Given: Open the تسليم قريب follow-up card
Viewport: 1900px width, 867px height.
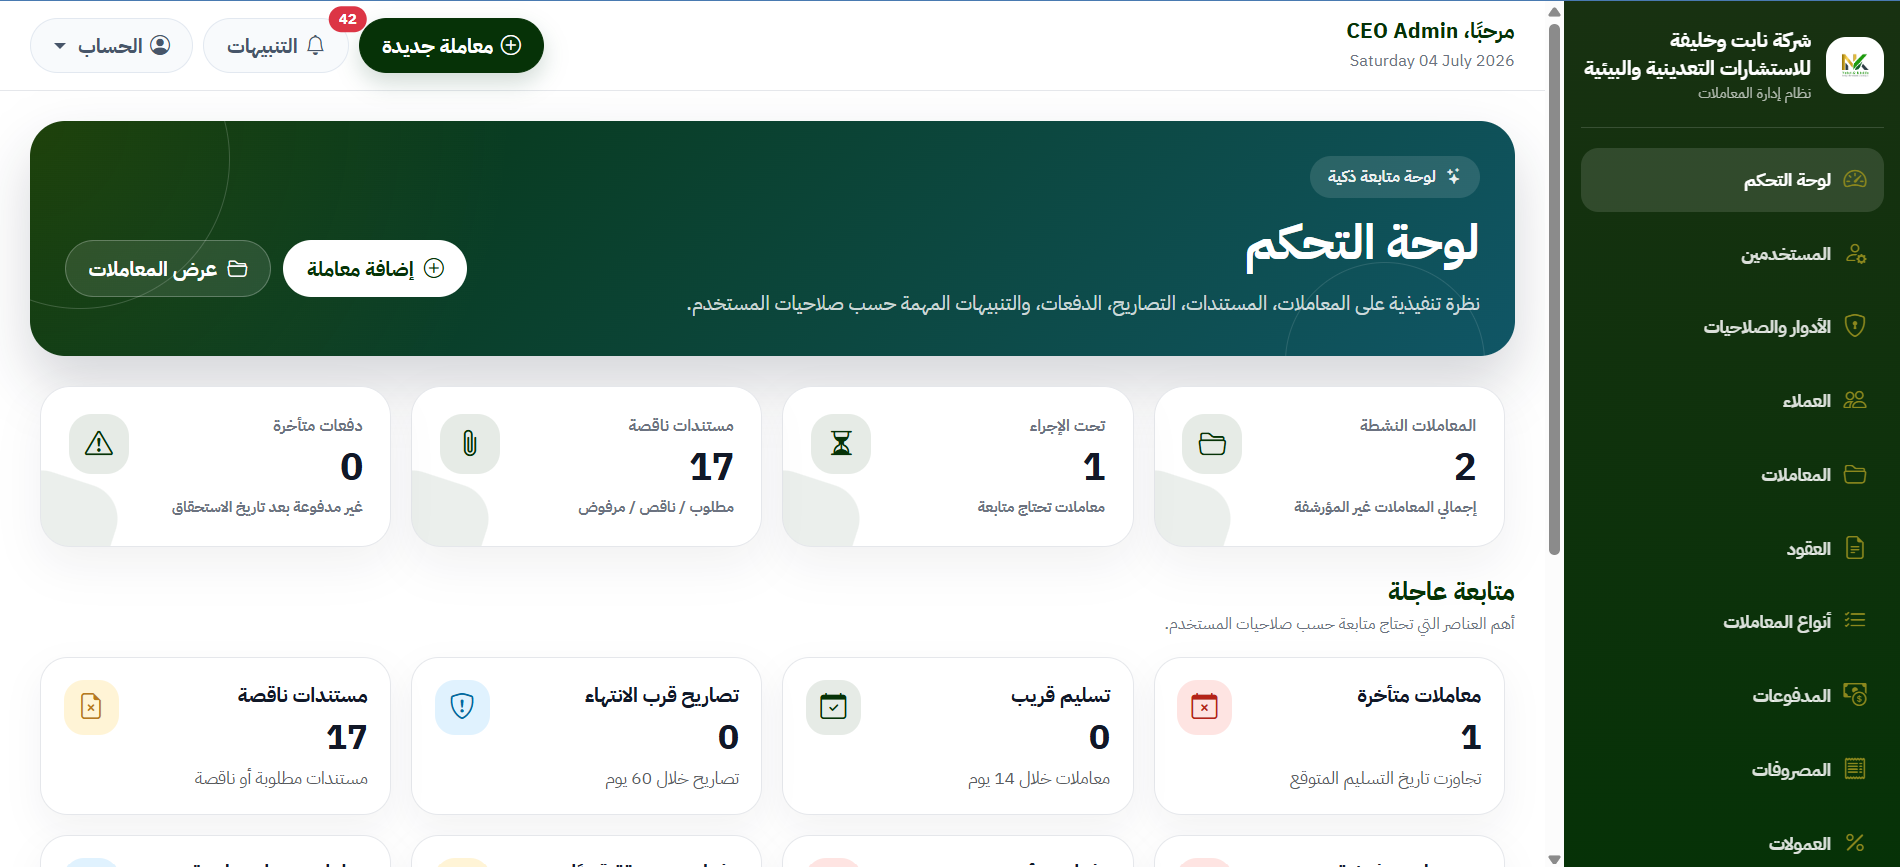Looking at the screenshot, I should (x=958, y=736).
